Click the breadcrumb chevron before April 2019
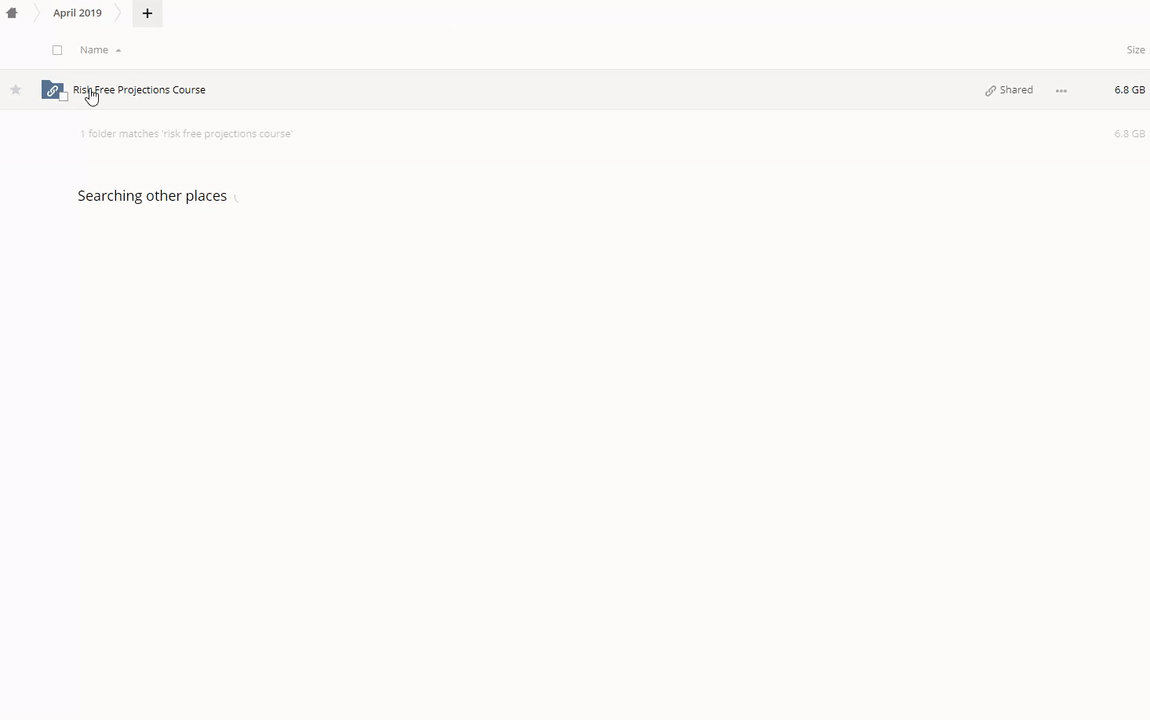Screen dimensions: 1150x720 (x=34, y=13)
